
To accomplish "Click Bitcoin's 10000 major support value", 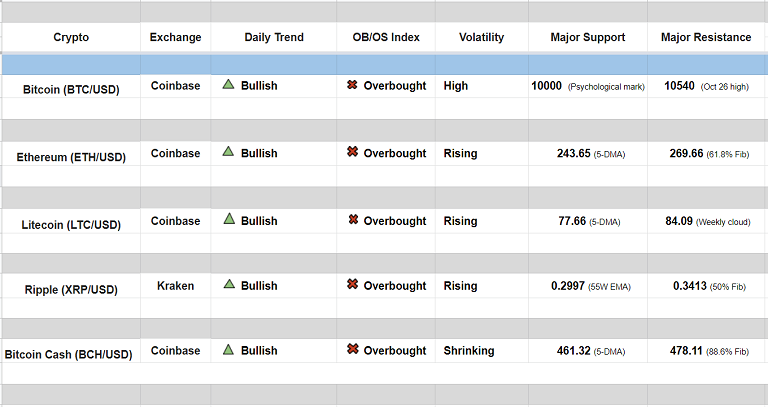I will [547, 86].
